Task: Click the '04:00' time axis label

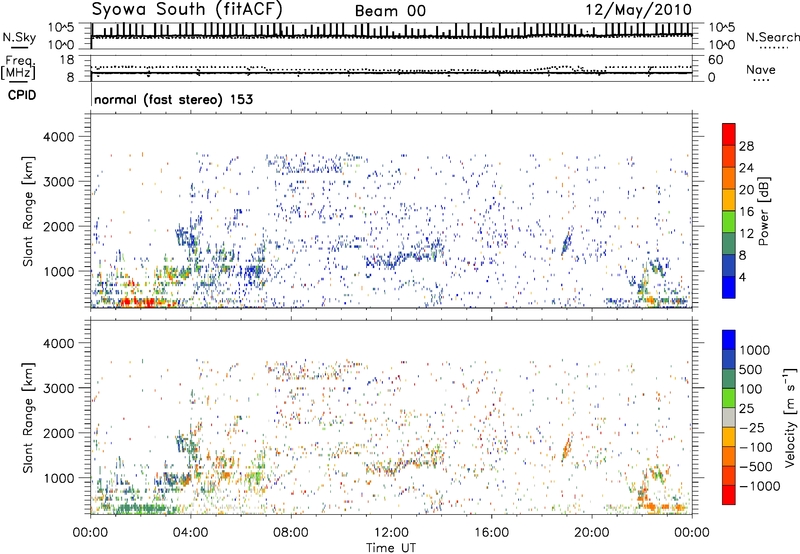Action: 190,533
